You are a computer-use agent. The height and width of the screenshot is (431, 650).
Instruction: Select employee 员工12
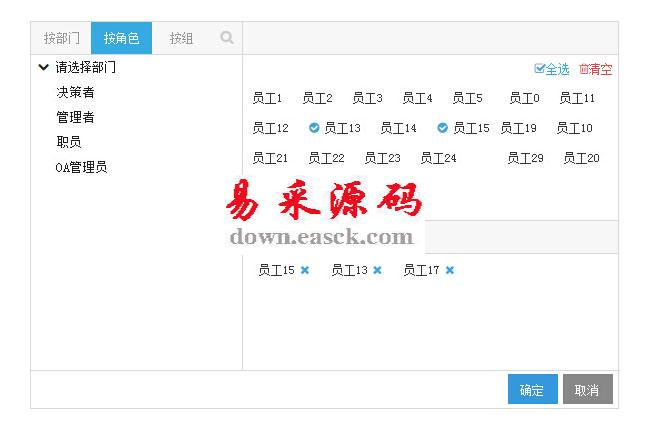click(x=271, y=128)
